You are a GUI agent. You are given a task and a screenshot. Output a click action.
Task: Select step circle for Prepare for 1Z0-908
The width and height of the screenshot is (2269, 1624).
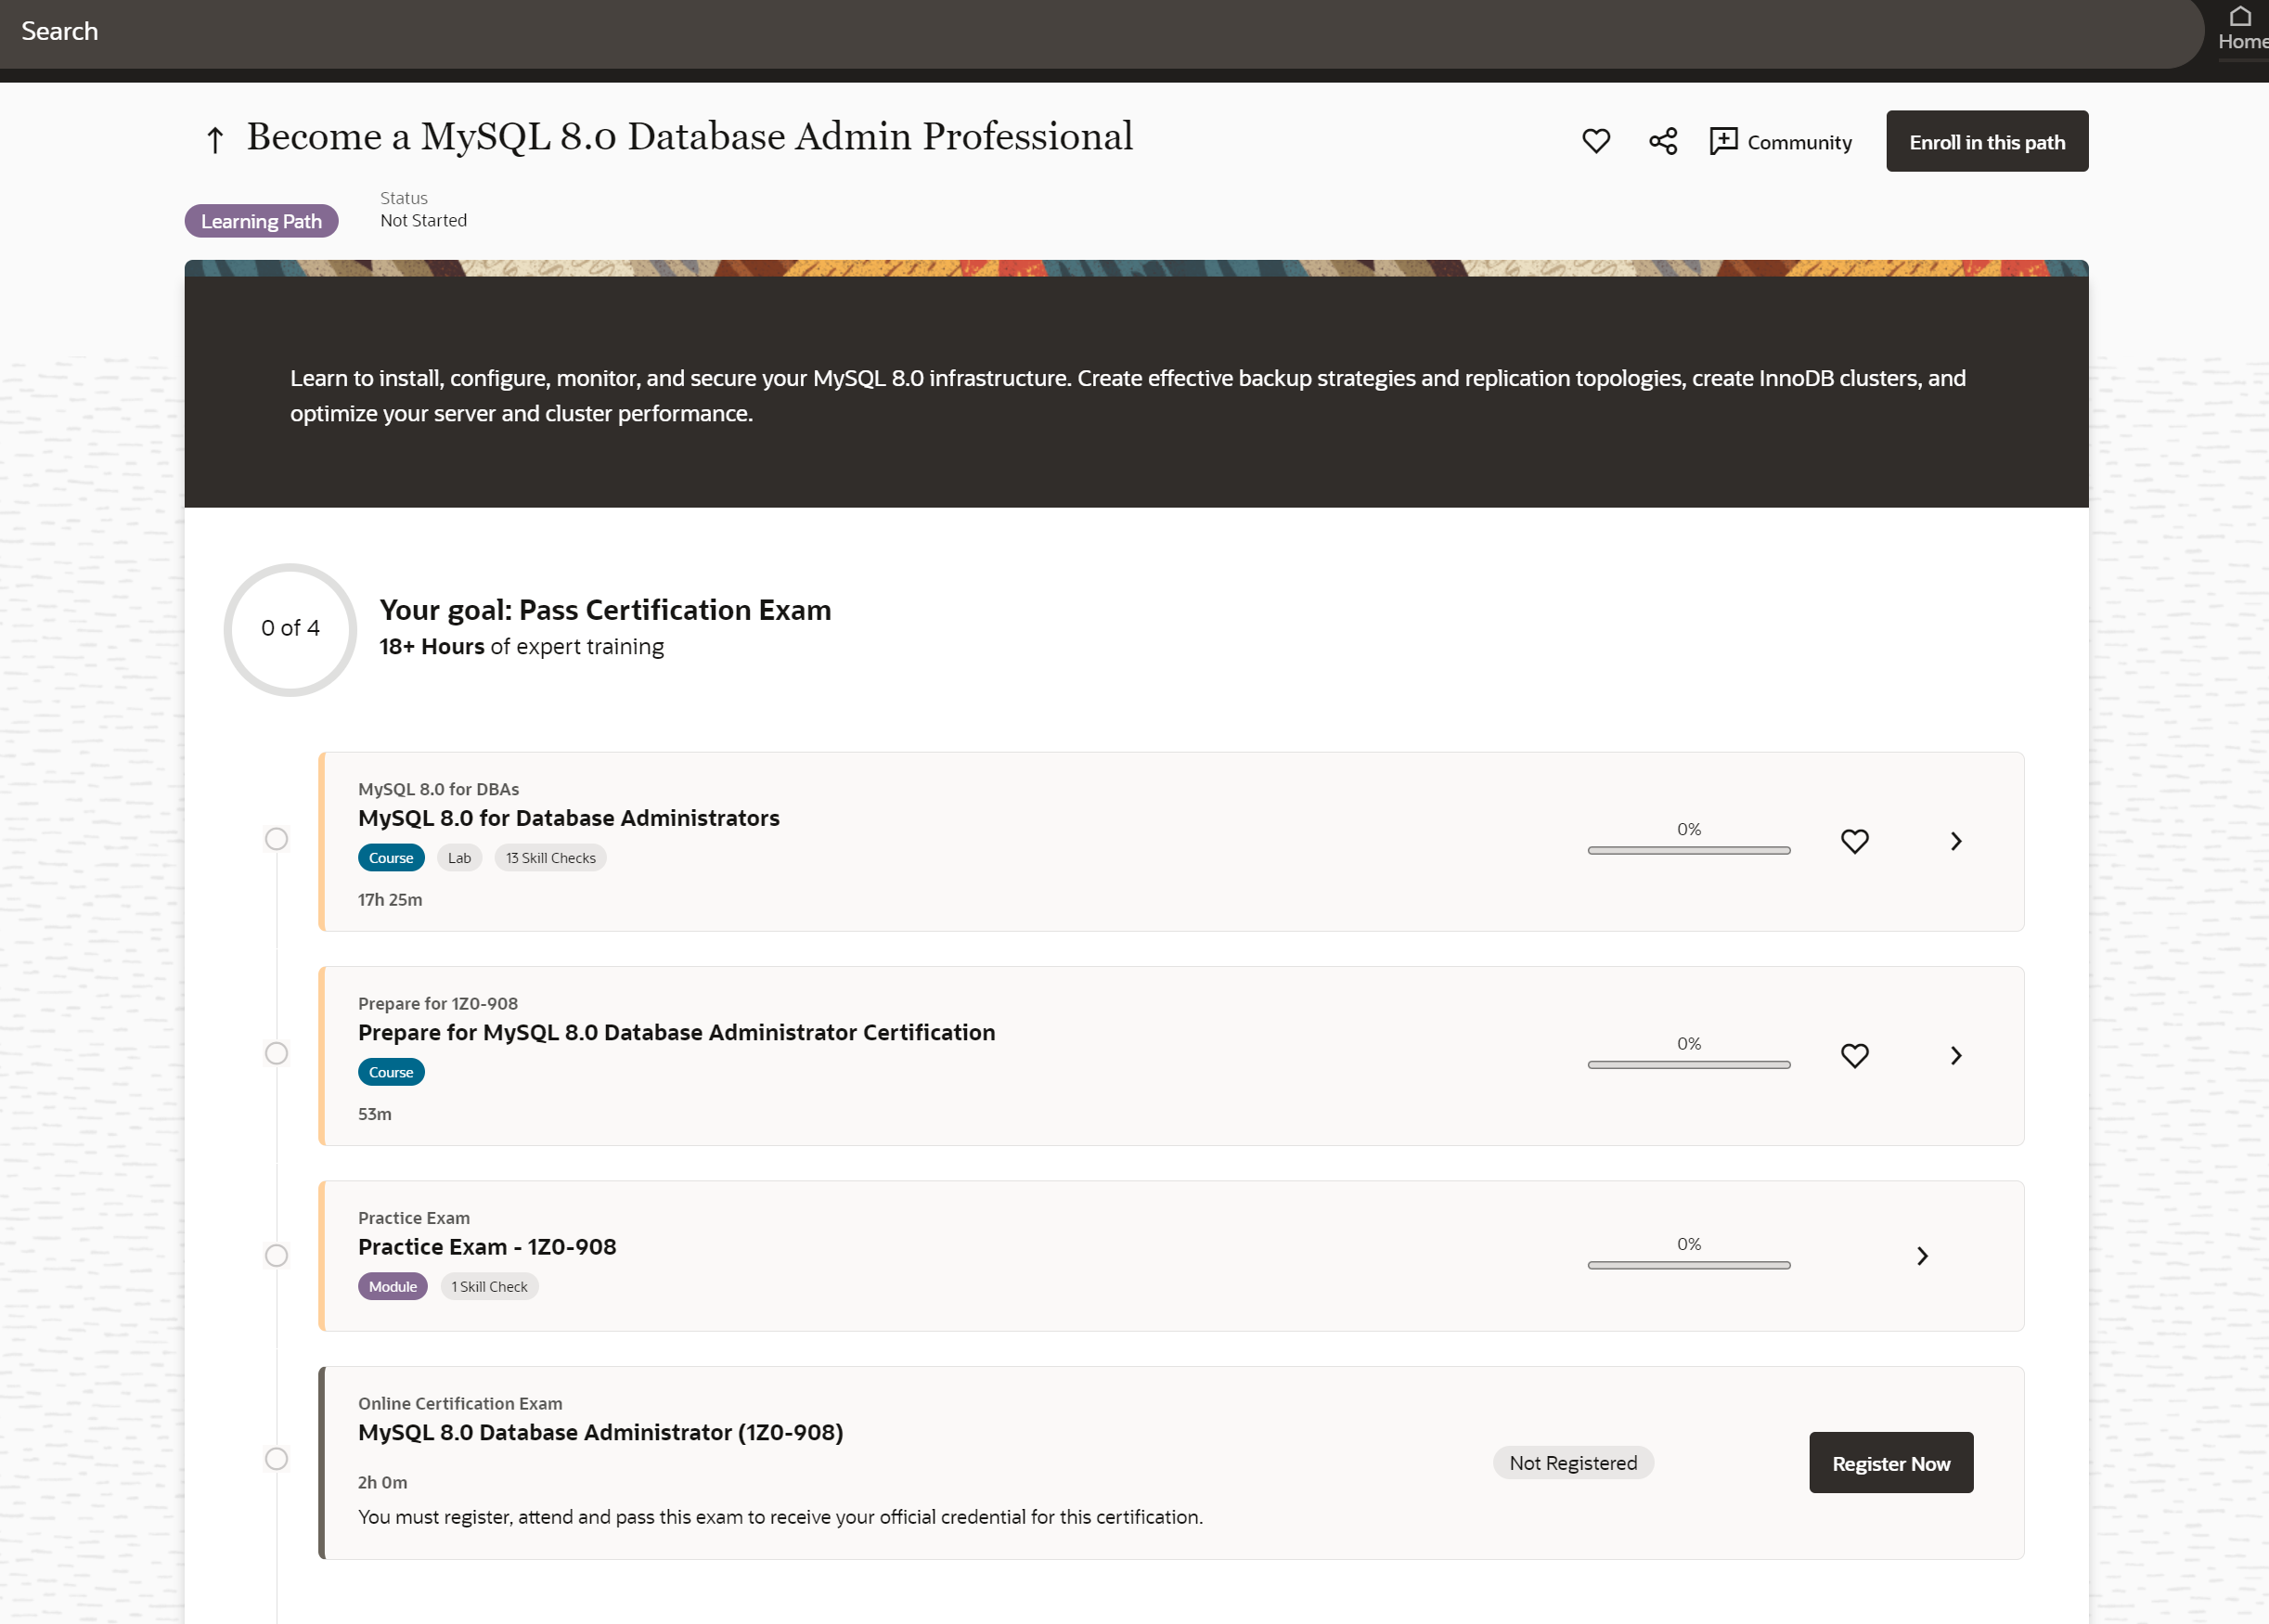[276, 1053]
